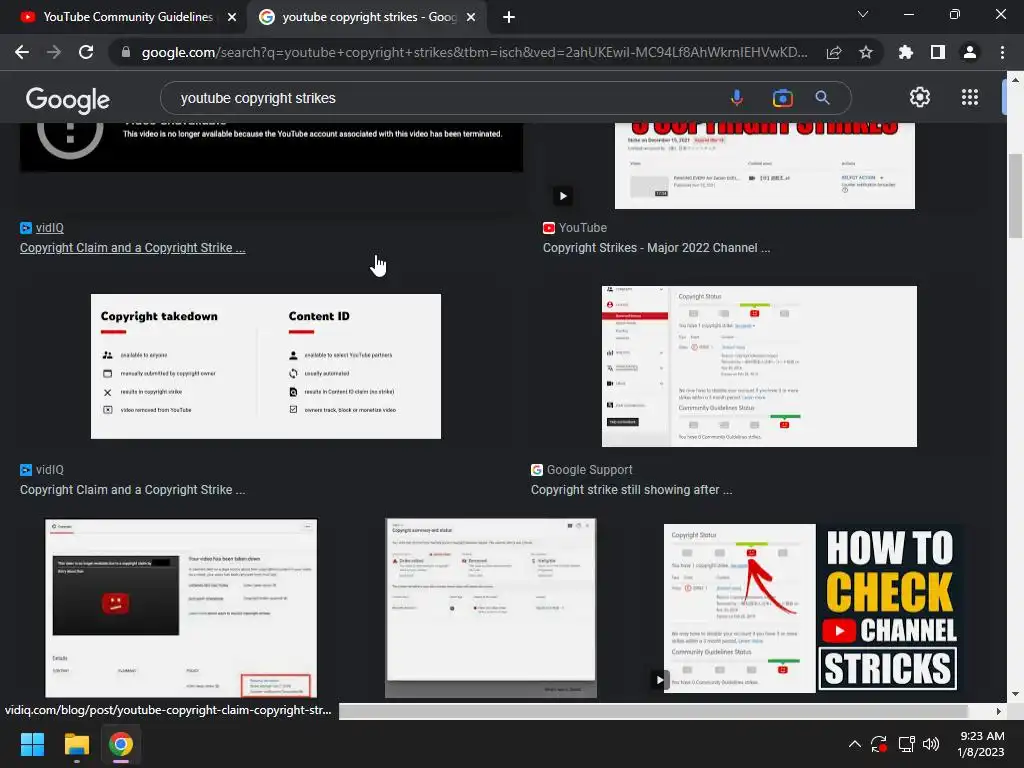Open the volume speaker control

coord(931,744)
